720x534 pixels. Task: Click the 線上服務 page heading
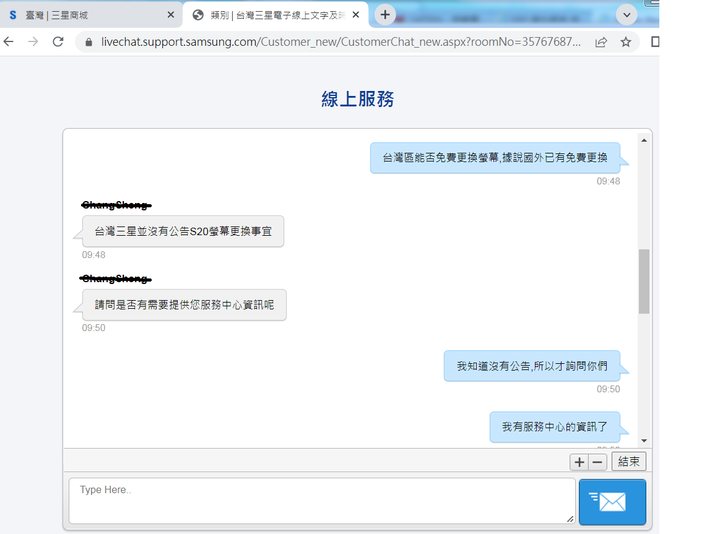(x=357, y=99)
